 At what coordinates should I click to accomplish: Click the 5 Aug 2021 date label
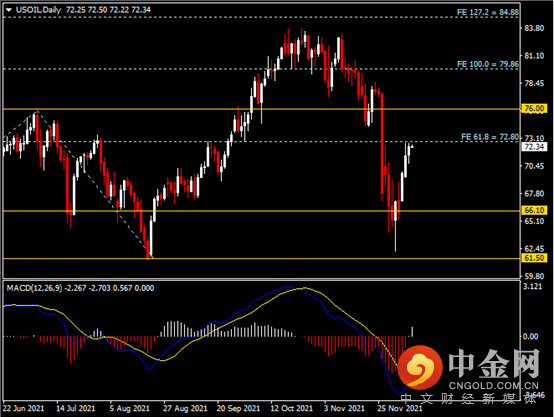coord(129,409)
